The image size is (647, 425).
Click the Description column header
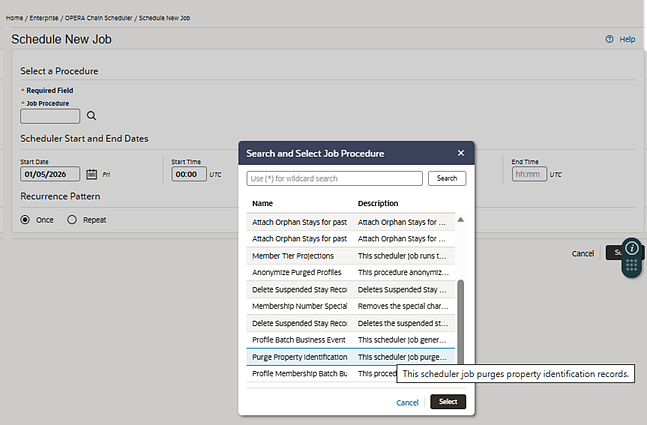[x=378, y=203]
